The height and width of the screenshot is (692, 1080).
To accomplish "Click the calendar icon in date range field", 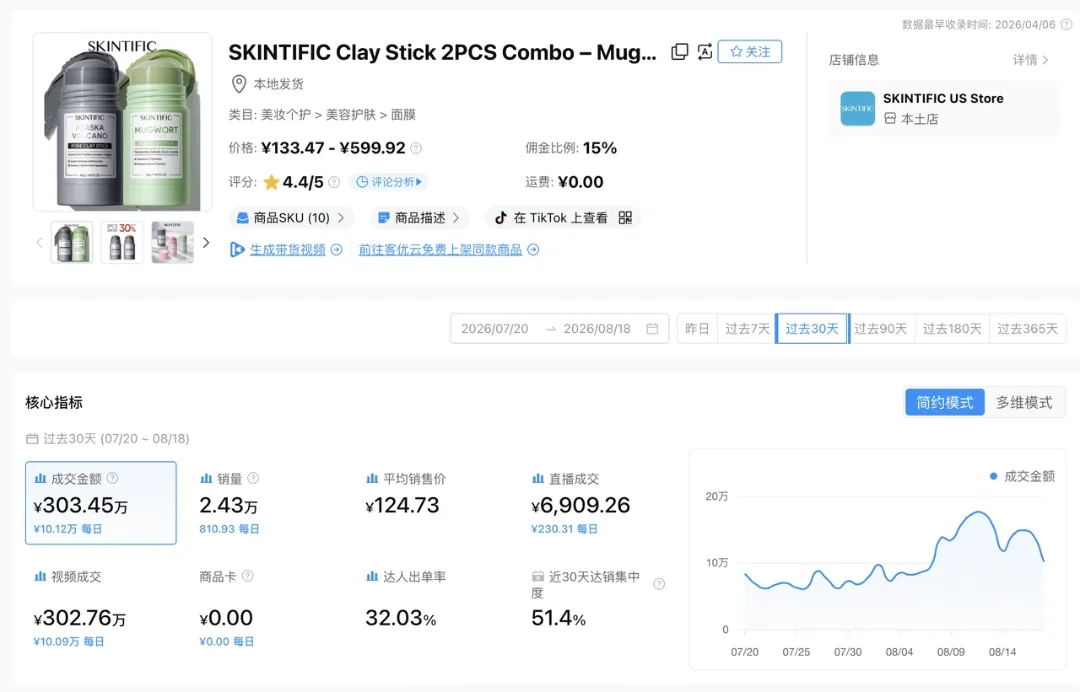I will point(652,328).
